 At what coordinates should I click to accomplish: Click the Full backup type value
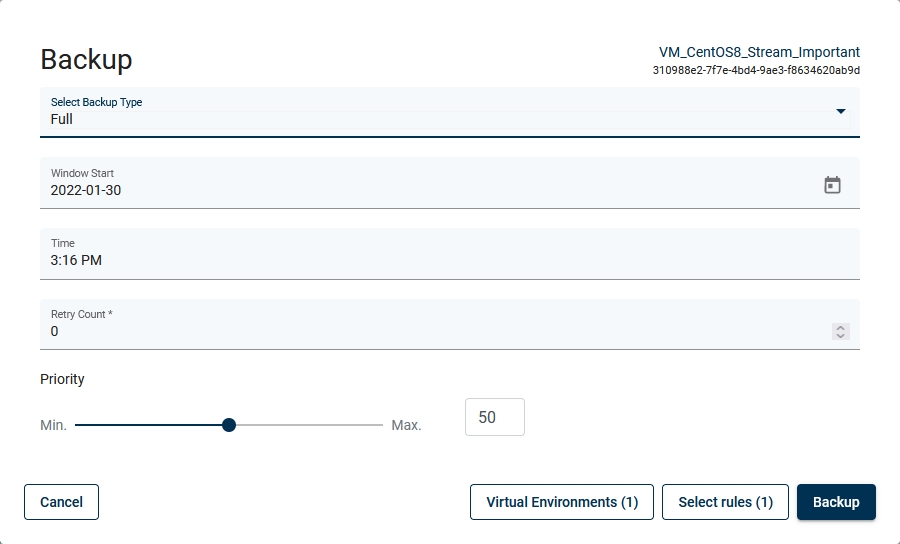pos(62,119)
